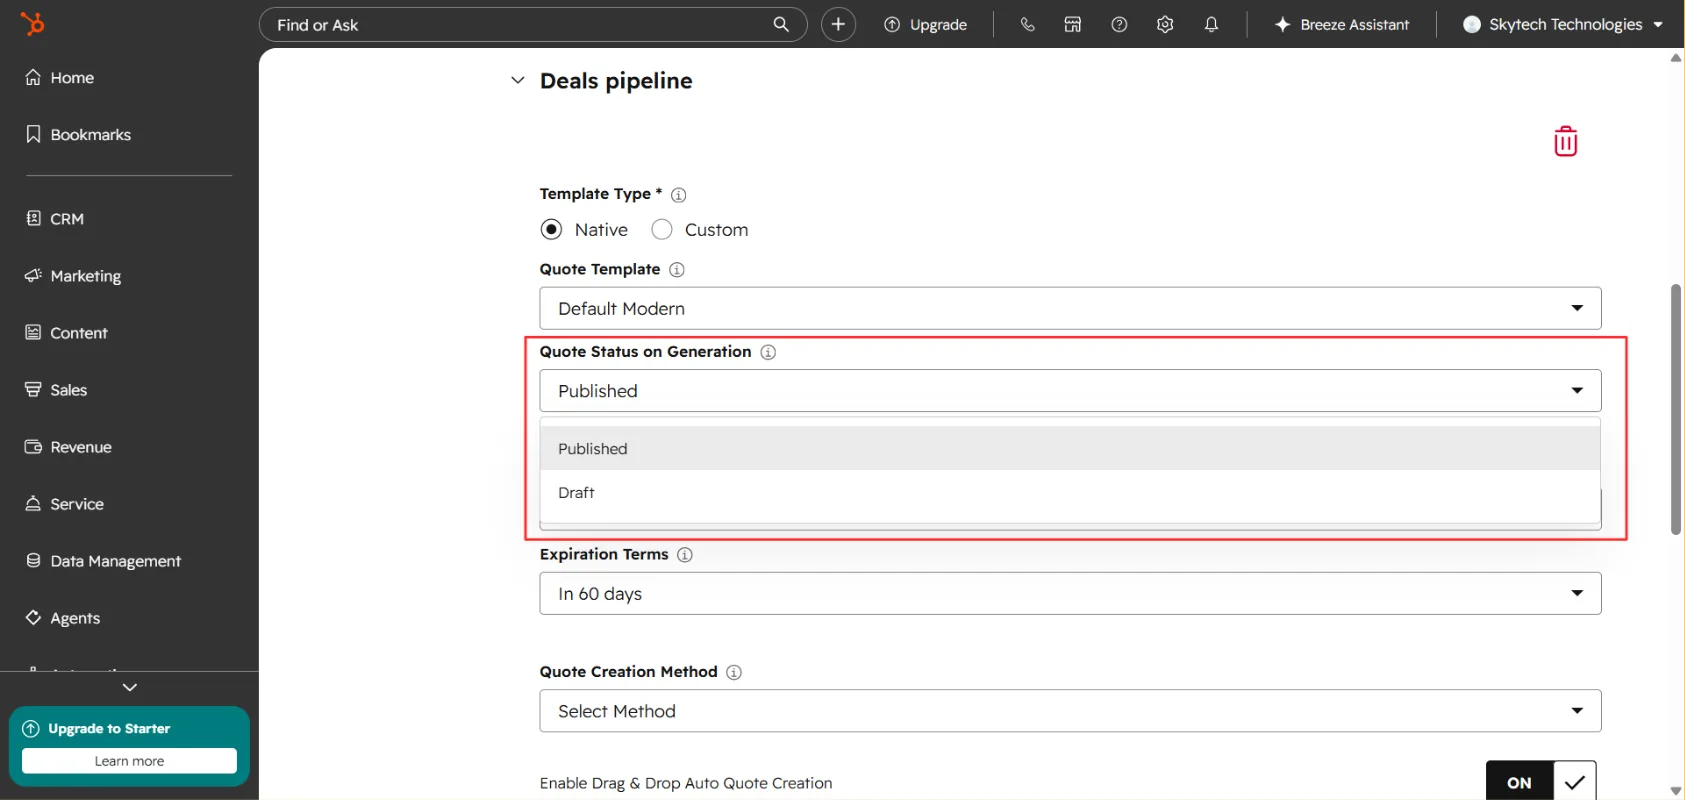The image size is (1685, 800).
Task: Open the Quote Template dropdown
Action: pos(1070,308)
